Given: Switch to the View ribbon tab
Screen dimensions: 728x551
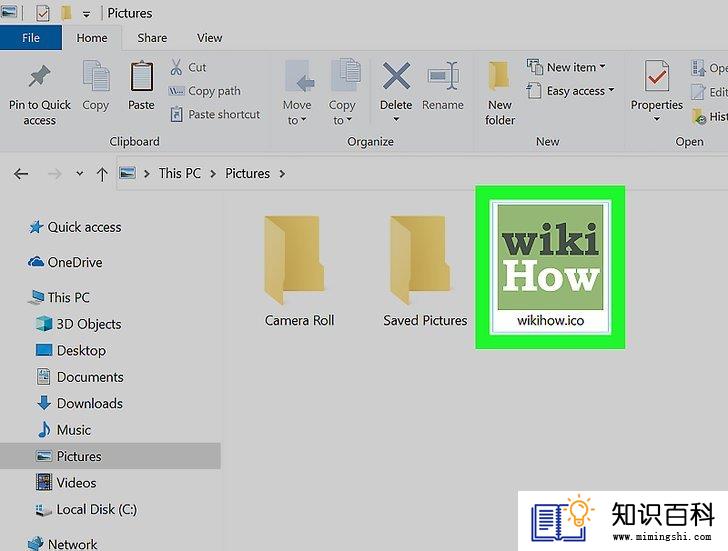Looking at the screenshot, I should (209, 38).
